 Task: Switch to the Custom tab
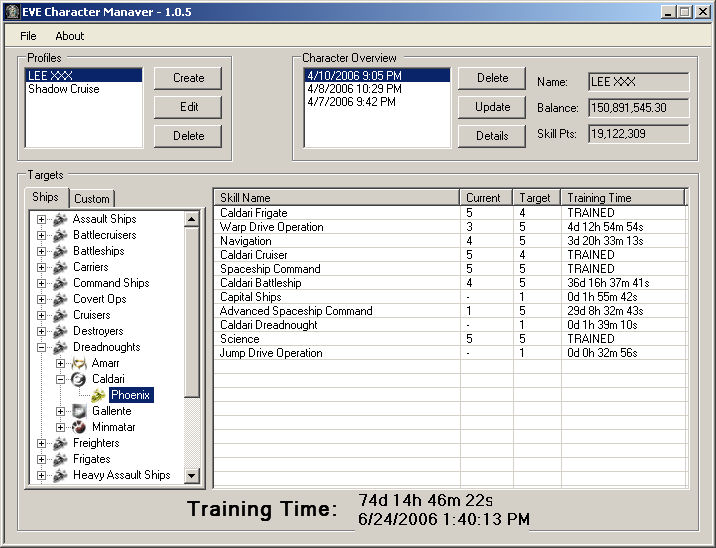point(92,199)
